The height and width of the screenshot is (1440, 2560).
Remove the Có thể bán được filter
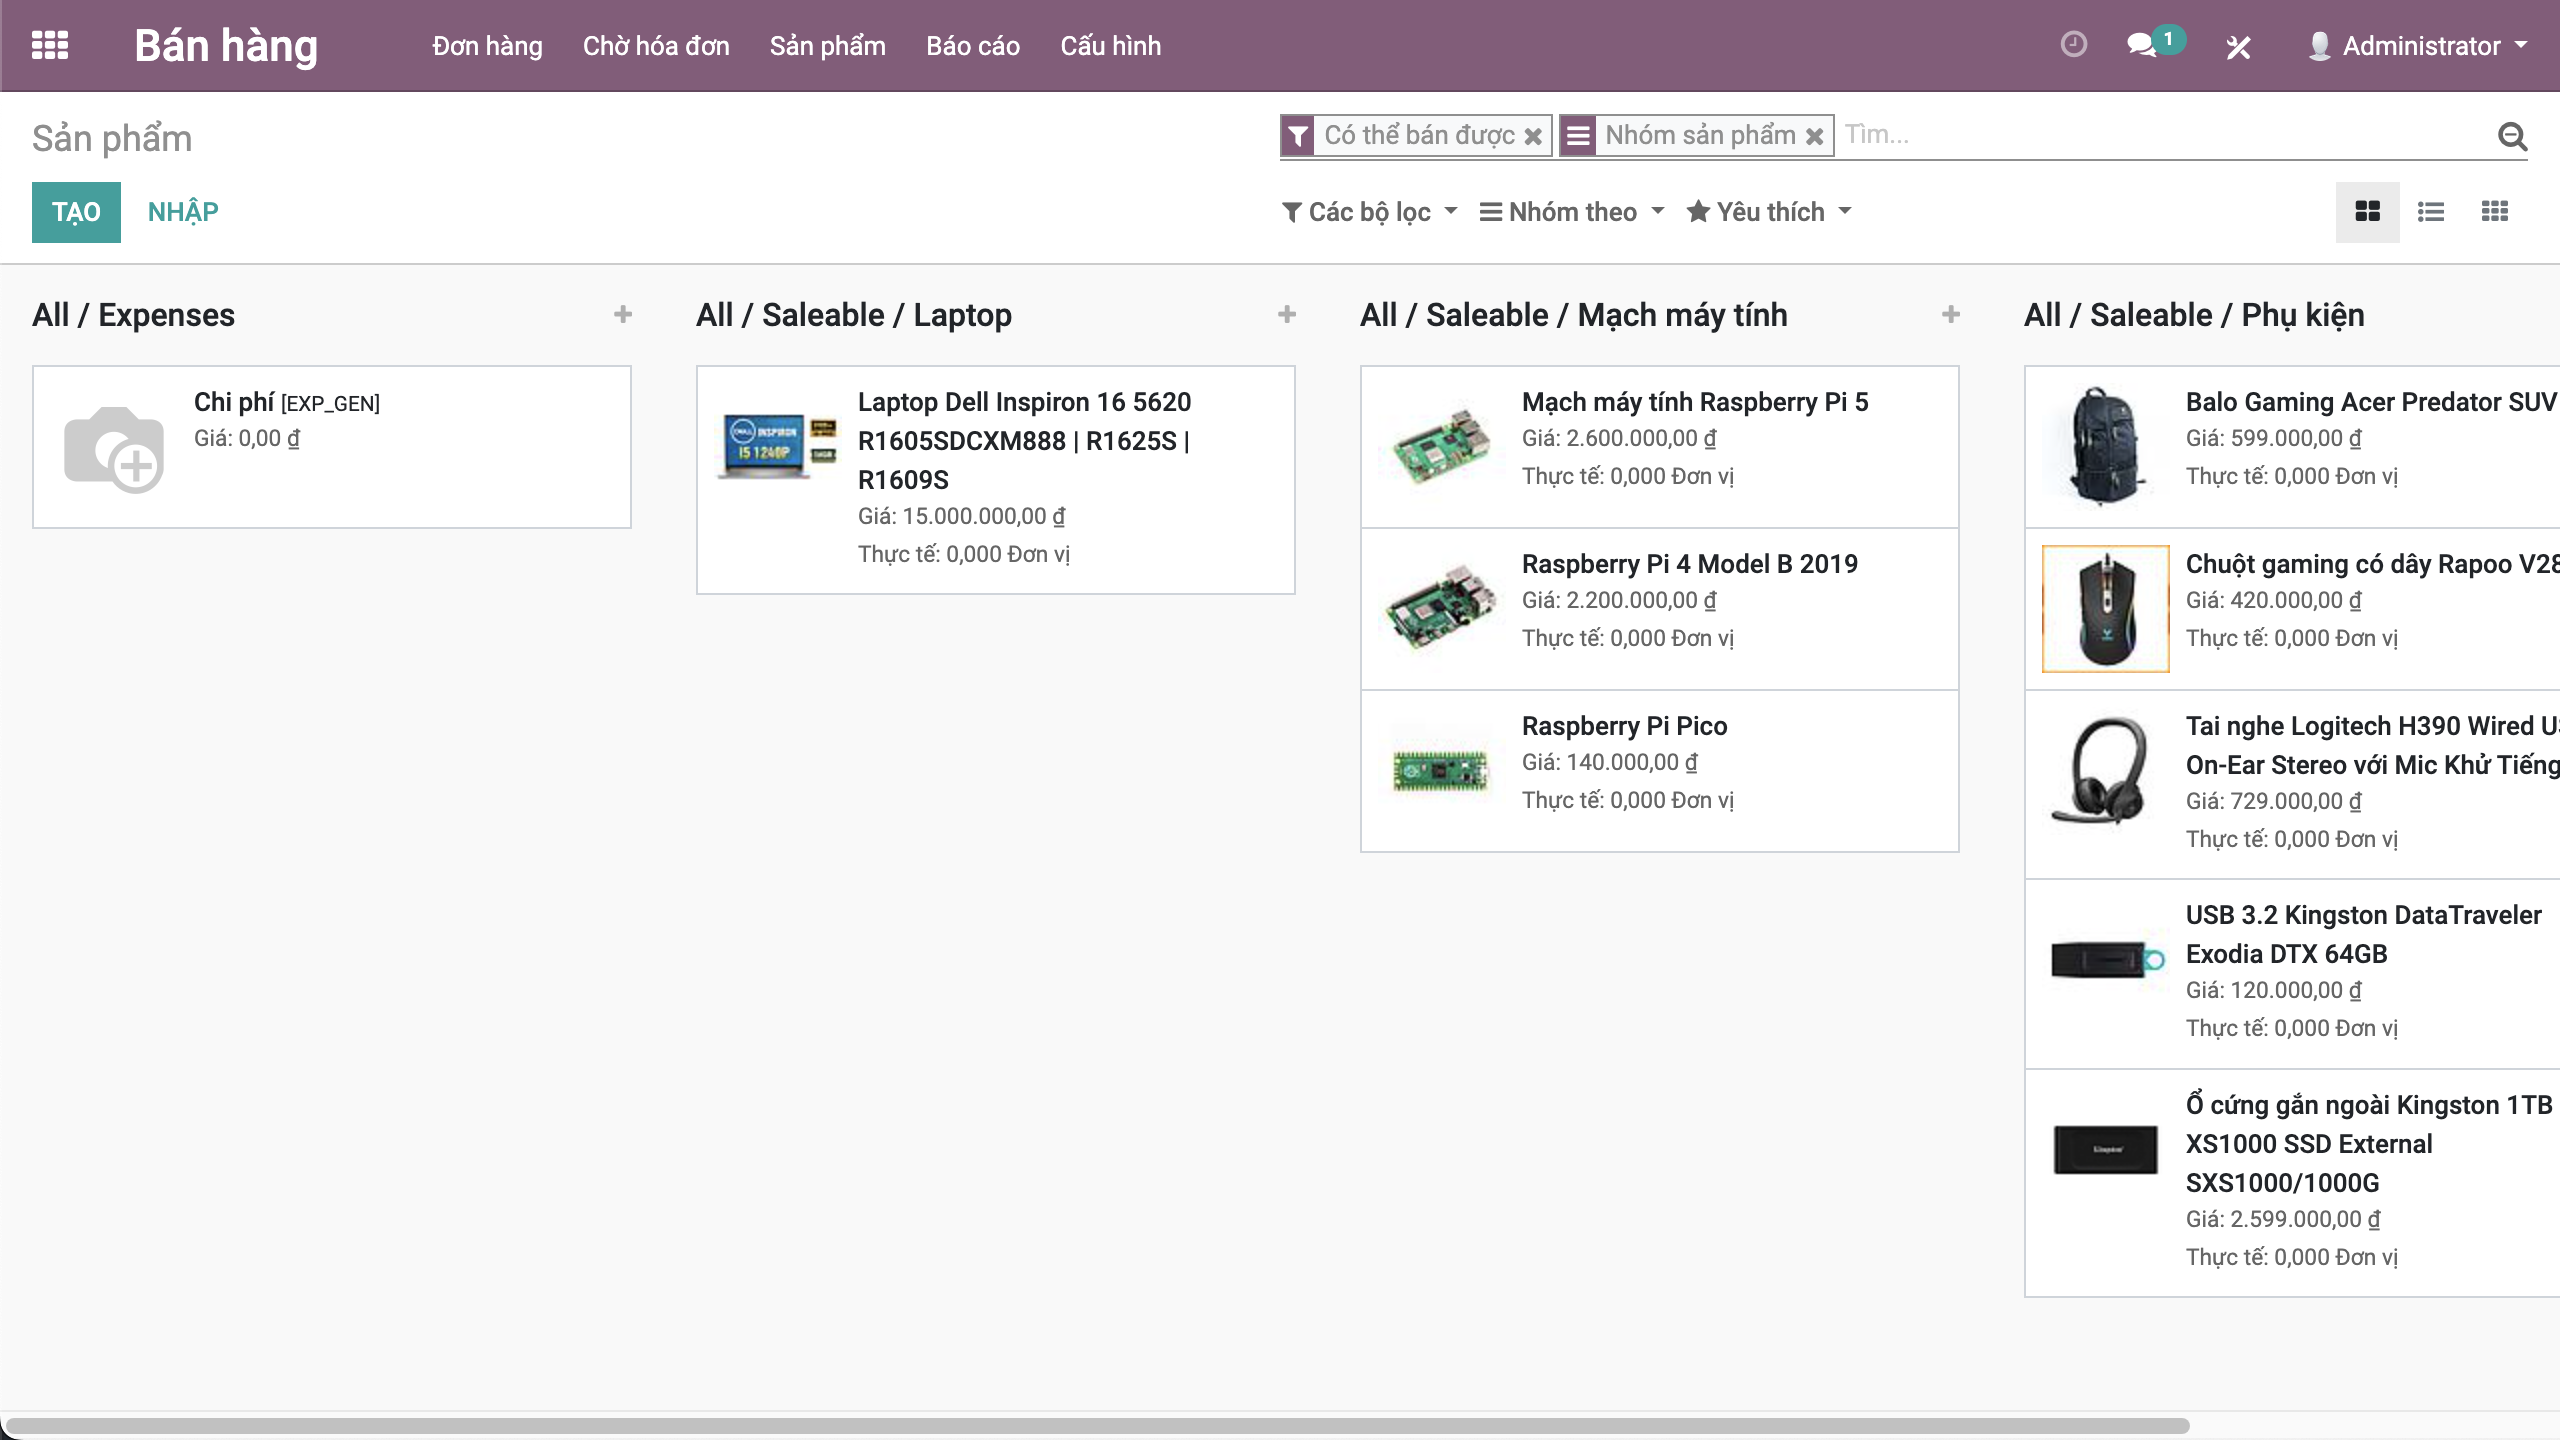click(1533, 136)
